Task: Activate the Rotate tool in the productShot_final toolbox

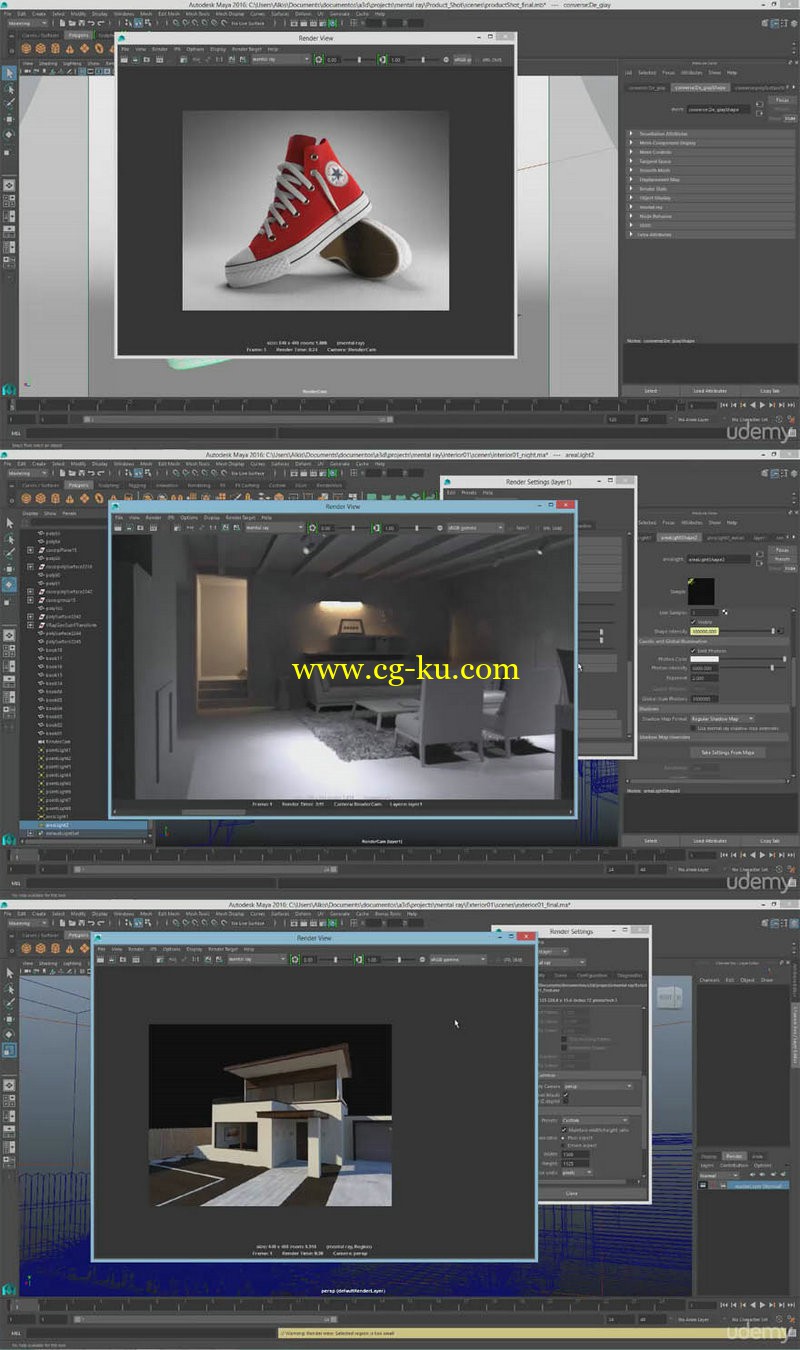Action: point(8,134)
